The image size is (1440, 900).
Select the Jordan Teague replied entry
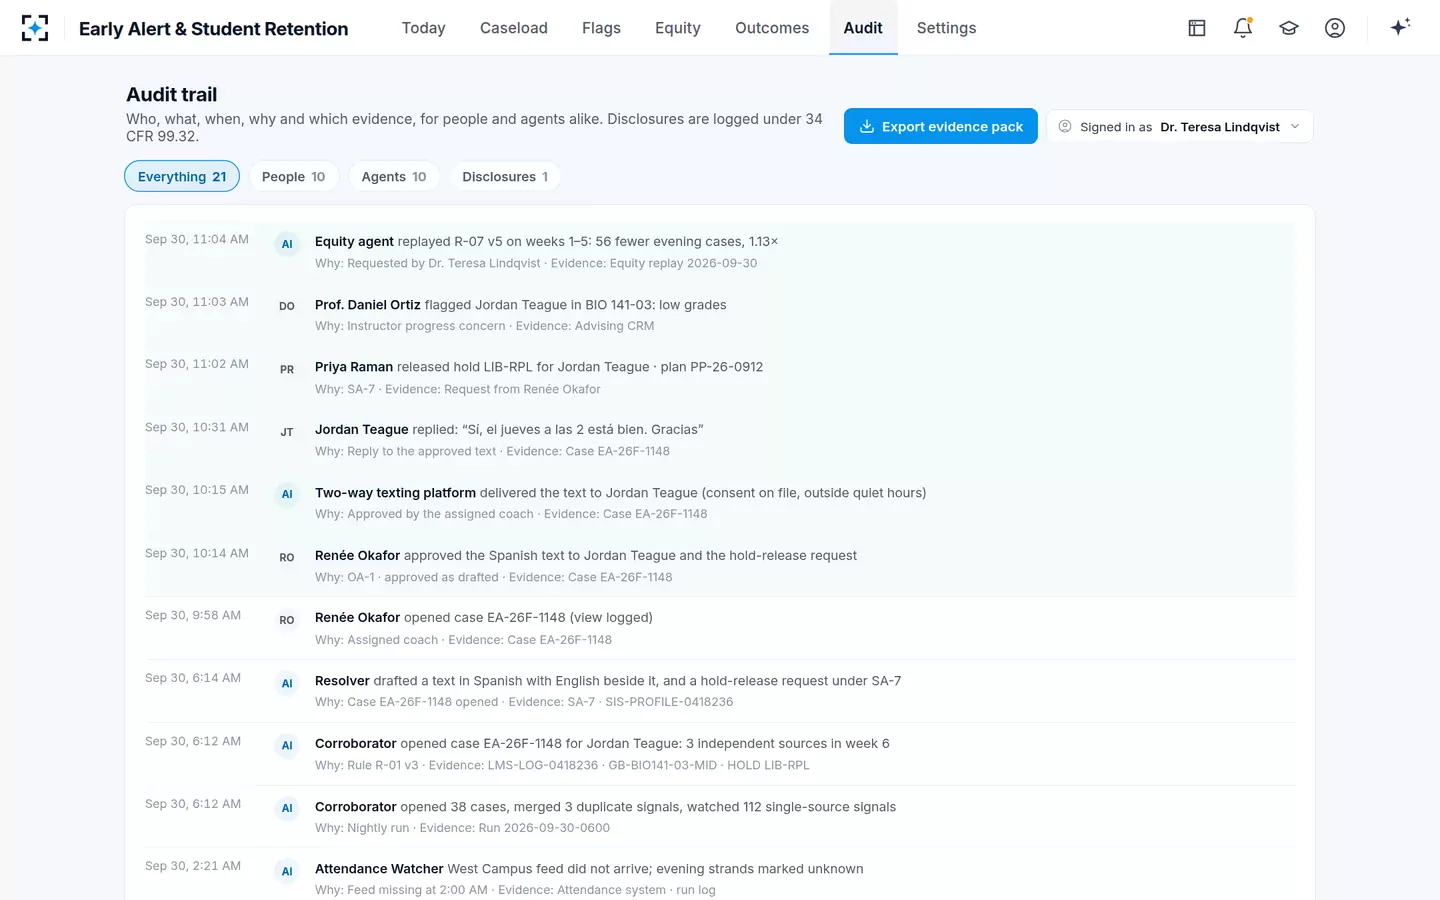719,440
